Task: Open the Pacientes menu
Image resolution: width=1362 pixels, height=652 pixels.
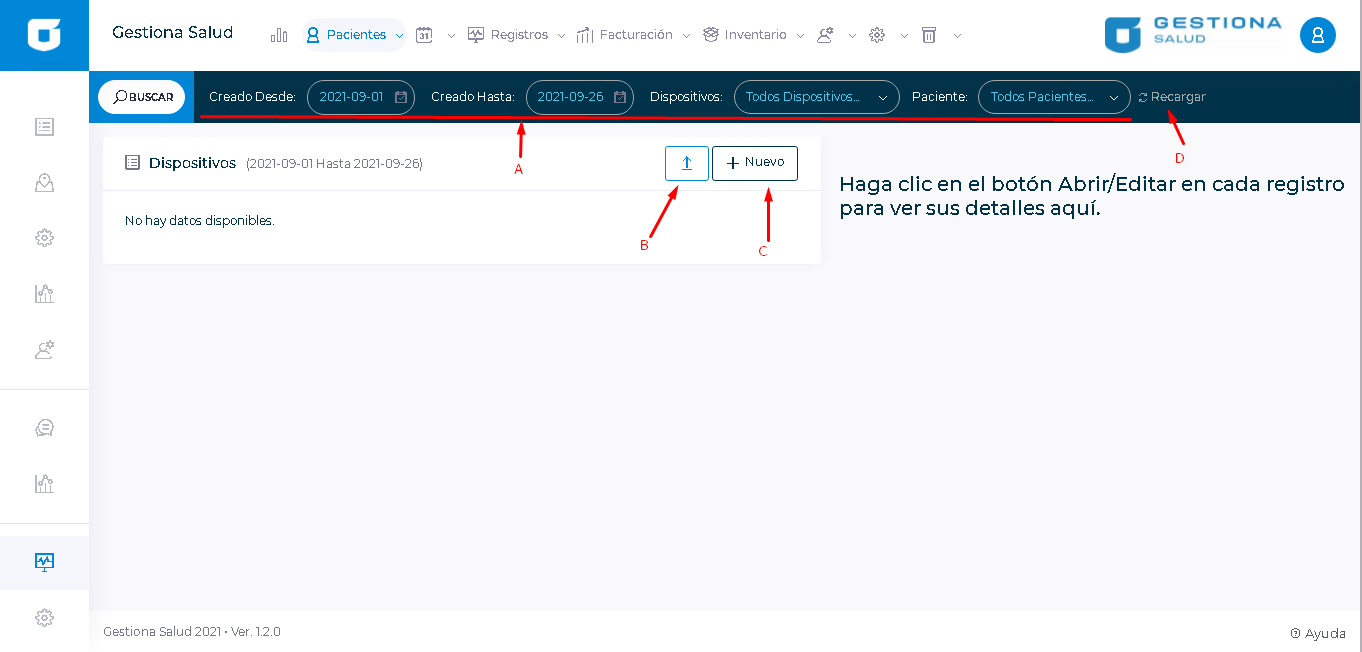Action: pos(355,35)
